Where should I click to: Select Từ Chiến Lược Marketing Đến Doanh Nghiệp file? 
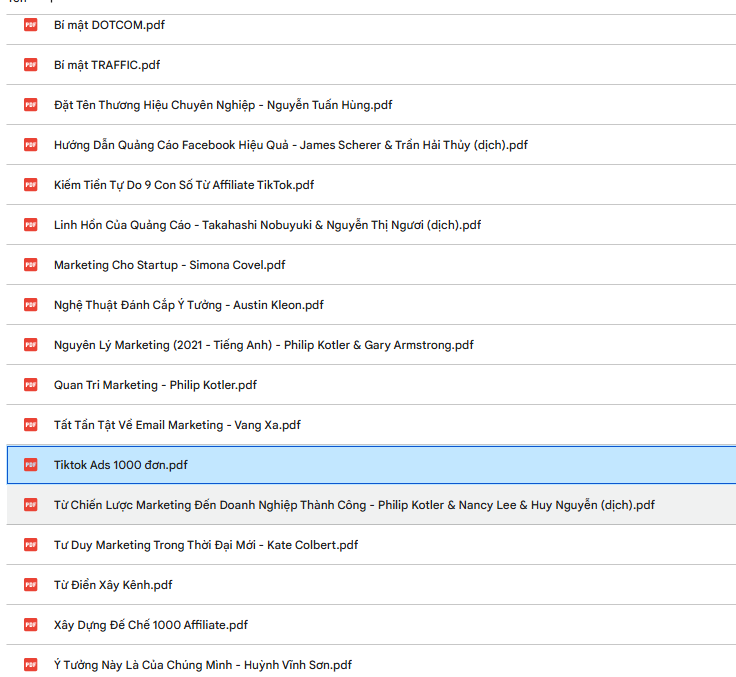354,505
